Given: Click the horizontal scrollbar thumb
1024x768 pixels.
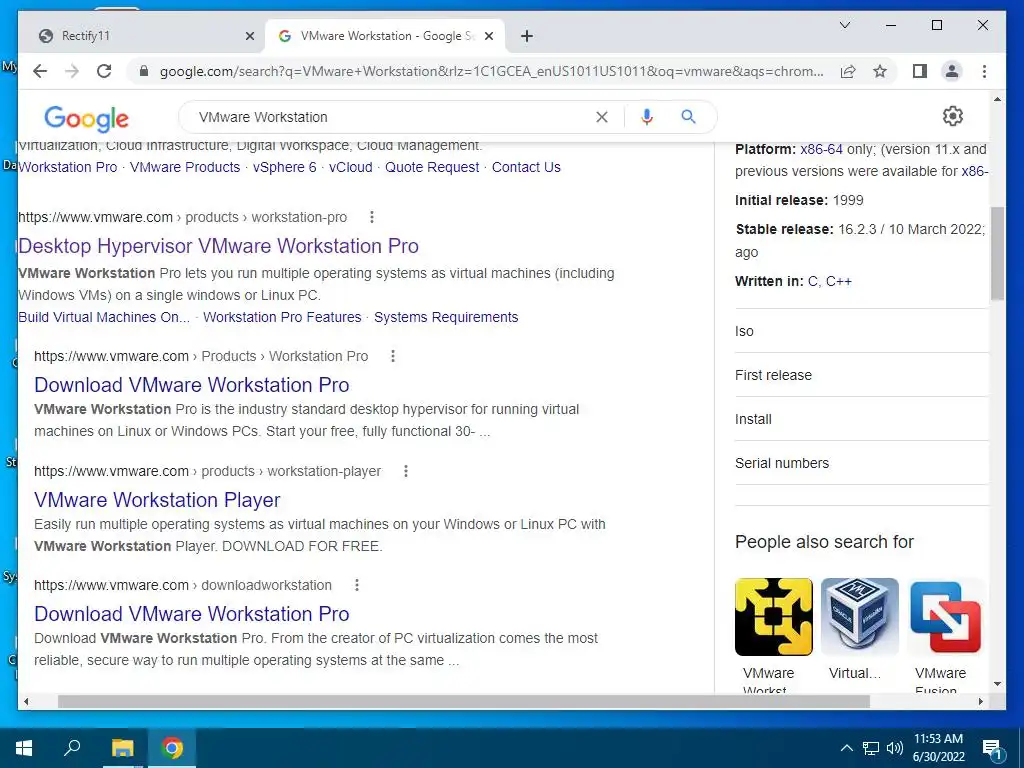Looking at the screenshot, I should (464, 701).
